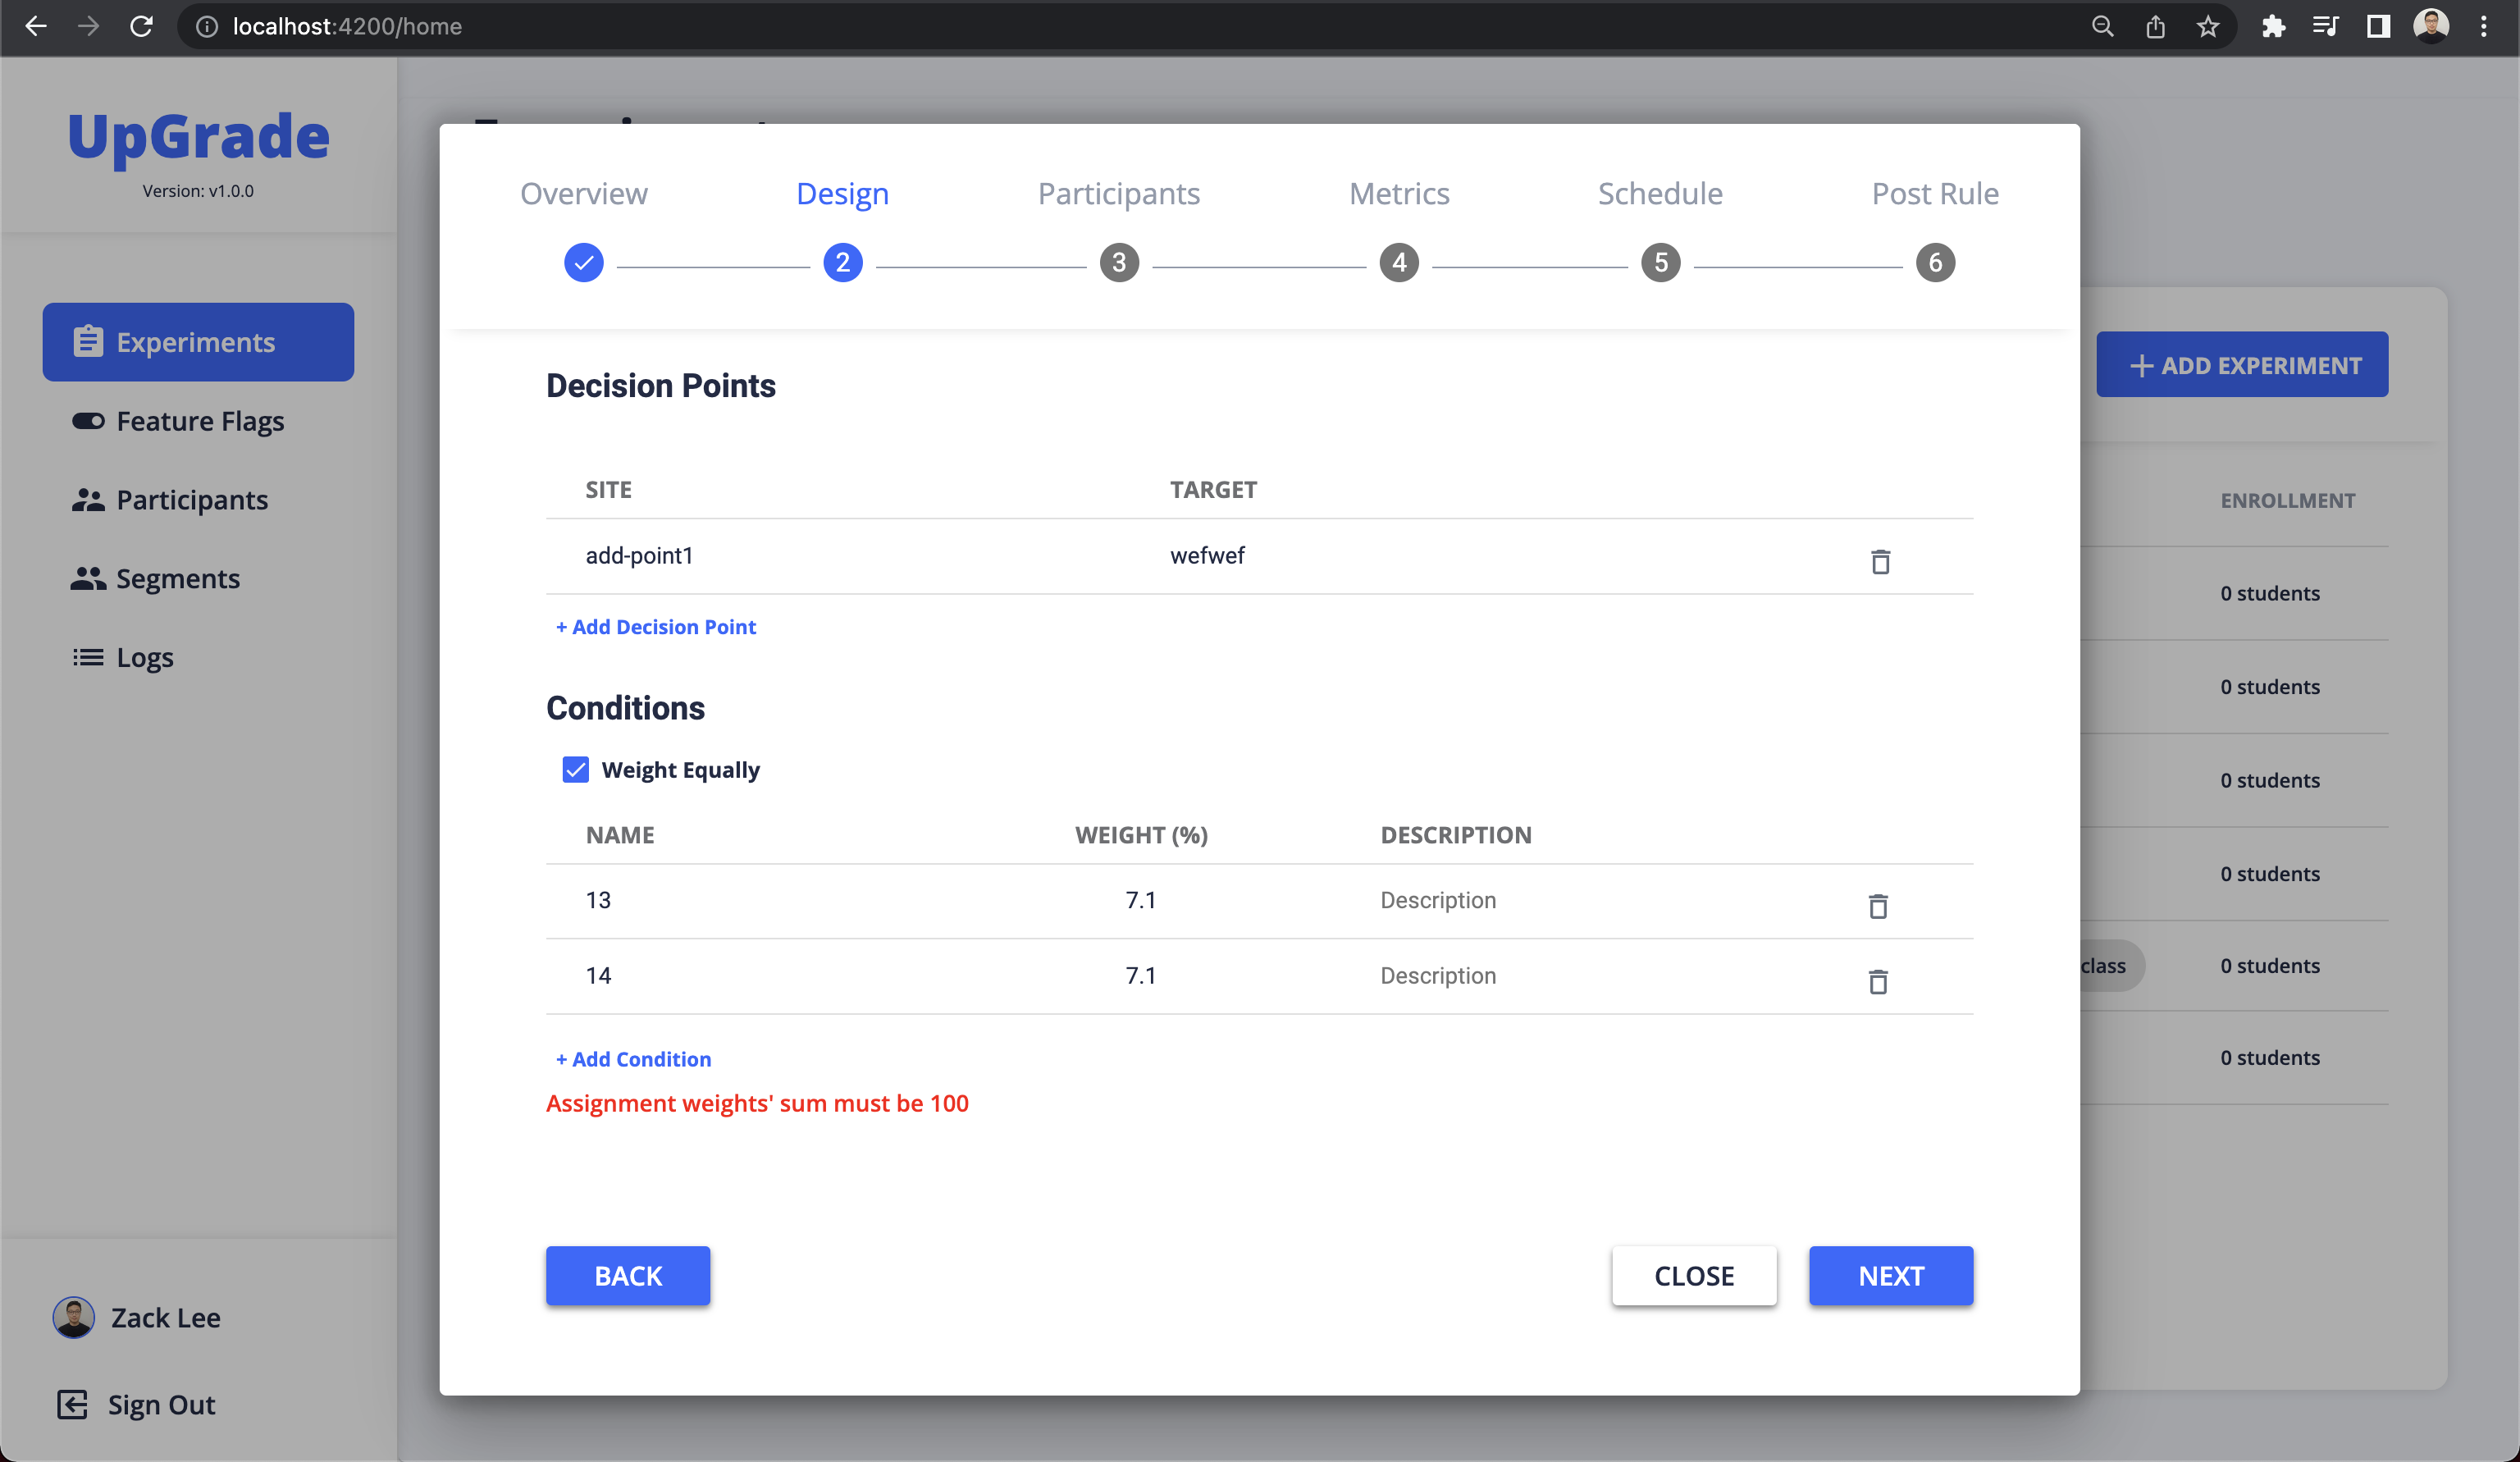The image size is (2520, 1462).
Task: Reload the page in the browser
Action: tap(141, 27)
